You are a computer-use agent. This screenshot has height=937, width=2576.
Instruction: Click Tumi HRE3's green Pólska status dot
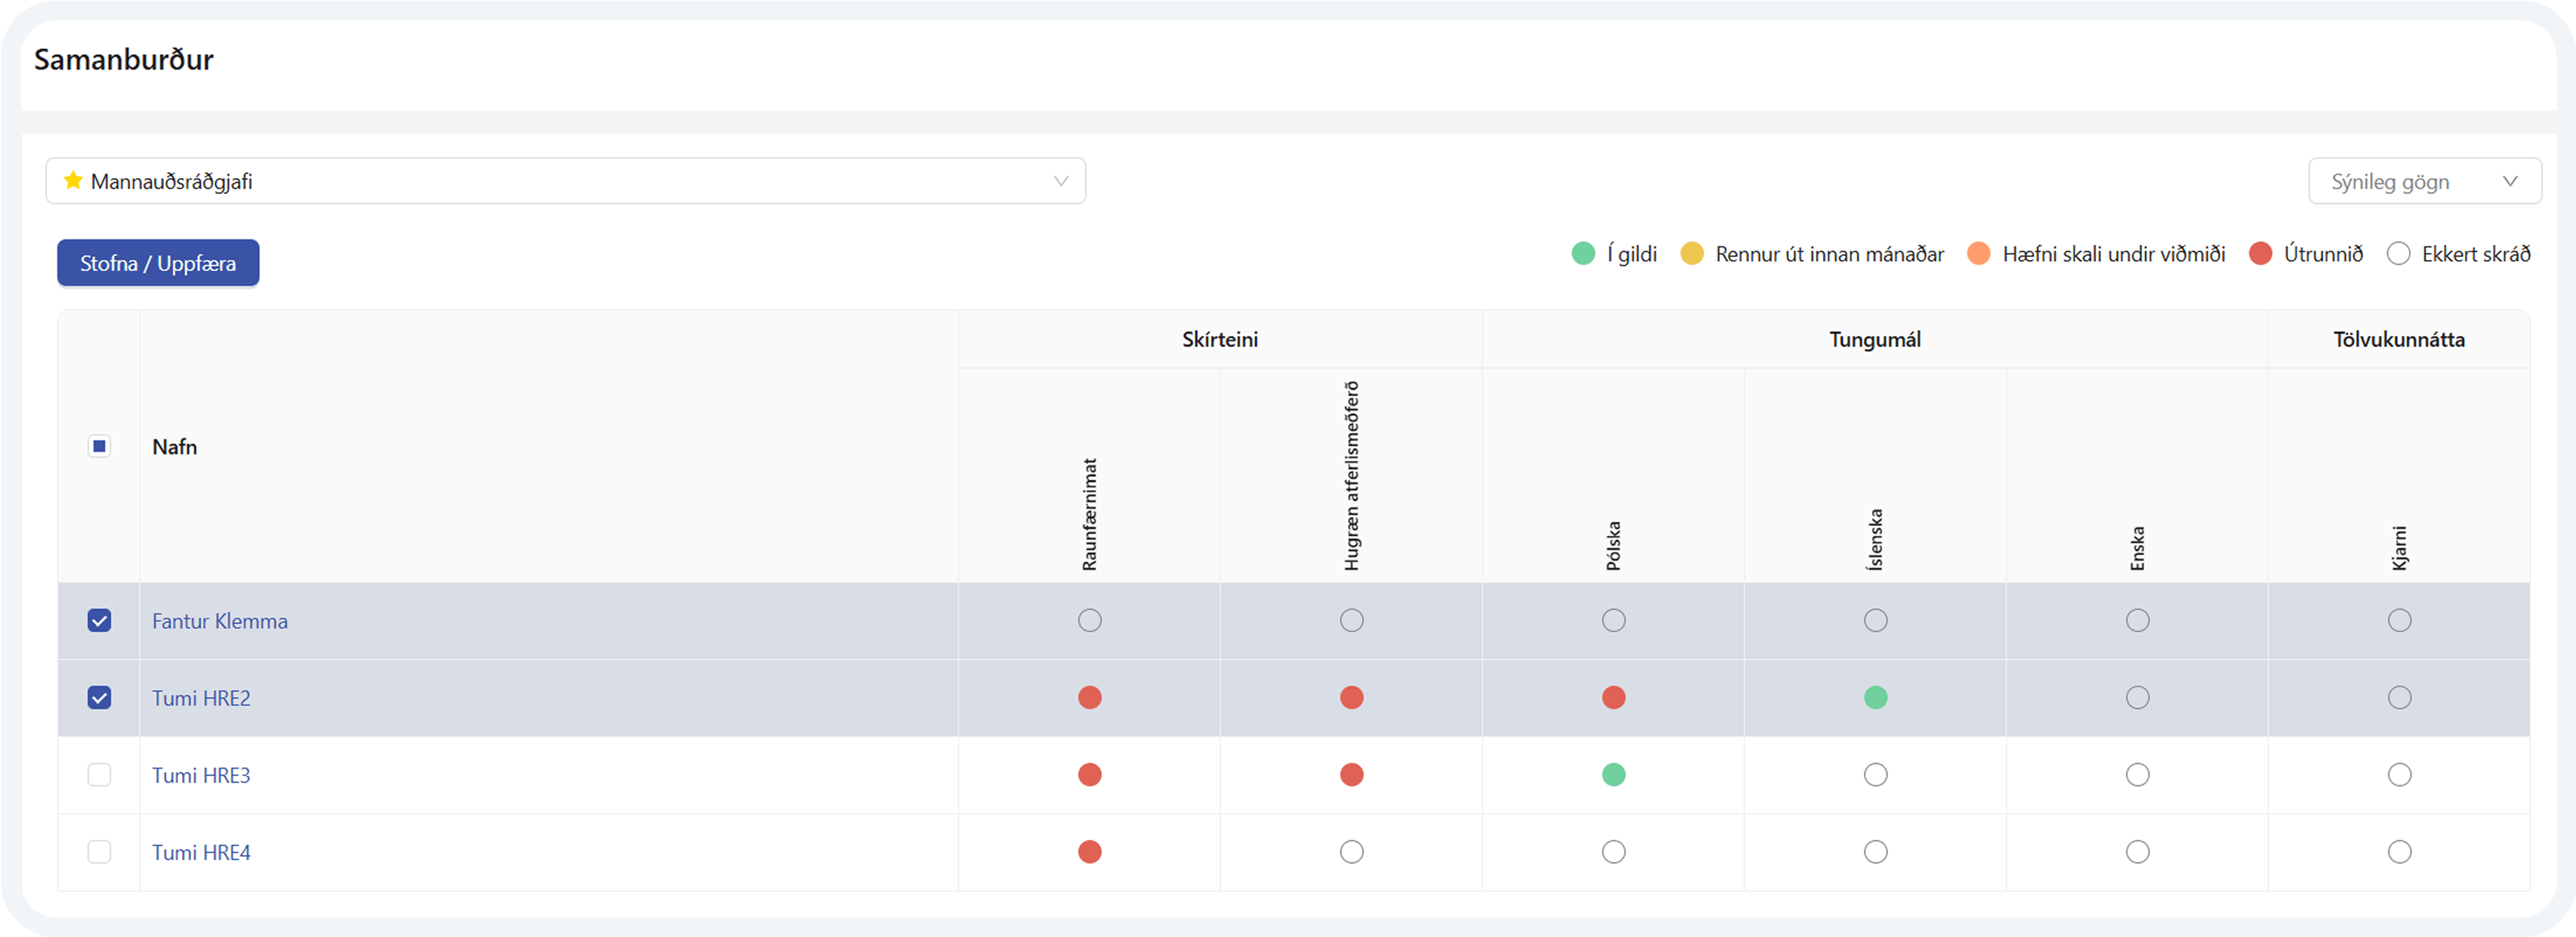1613,774
